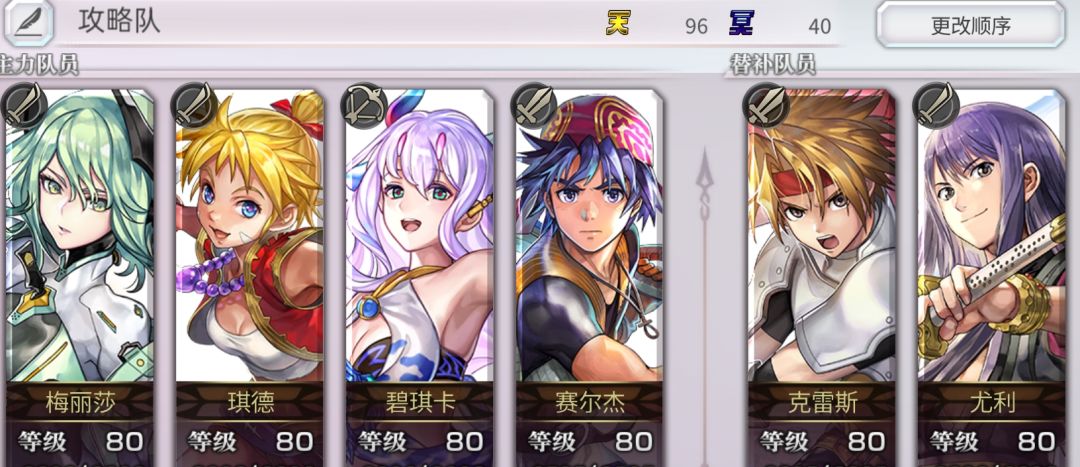
Task: Pick 尤利's reserve member portrait
Action: point(991,236)
